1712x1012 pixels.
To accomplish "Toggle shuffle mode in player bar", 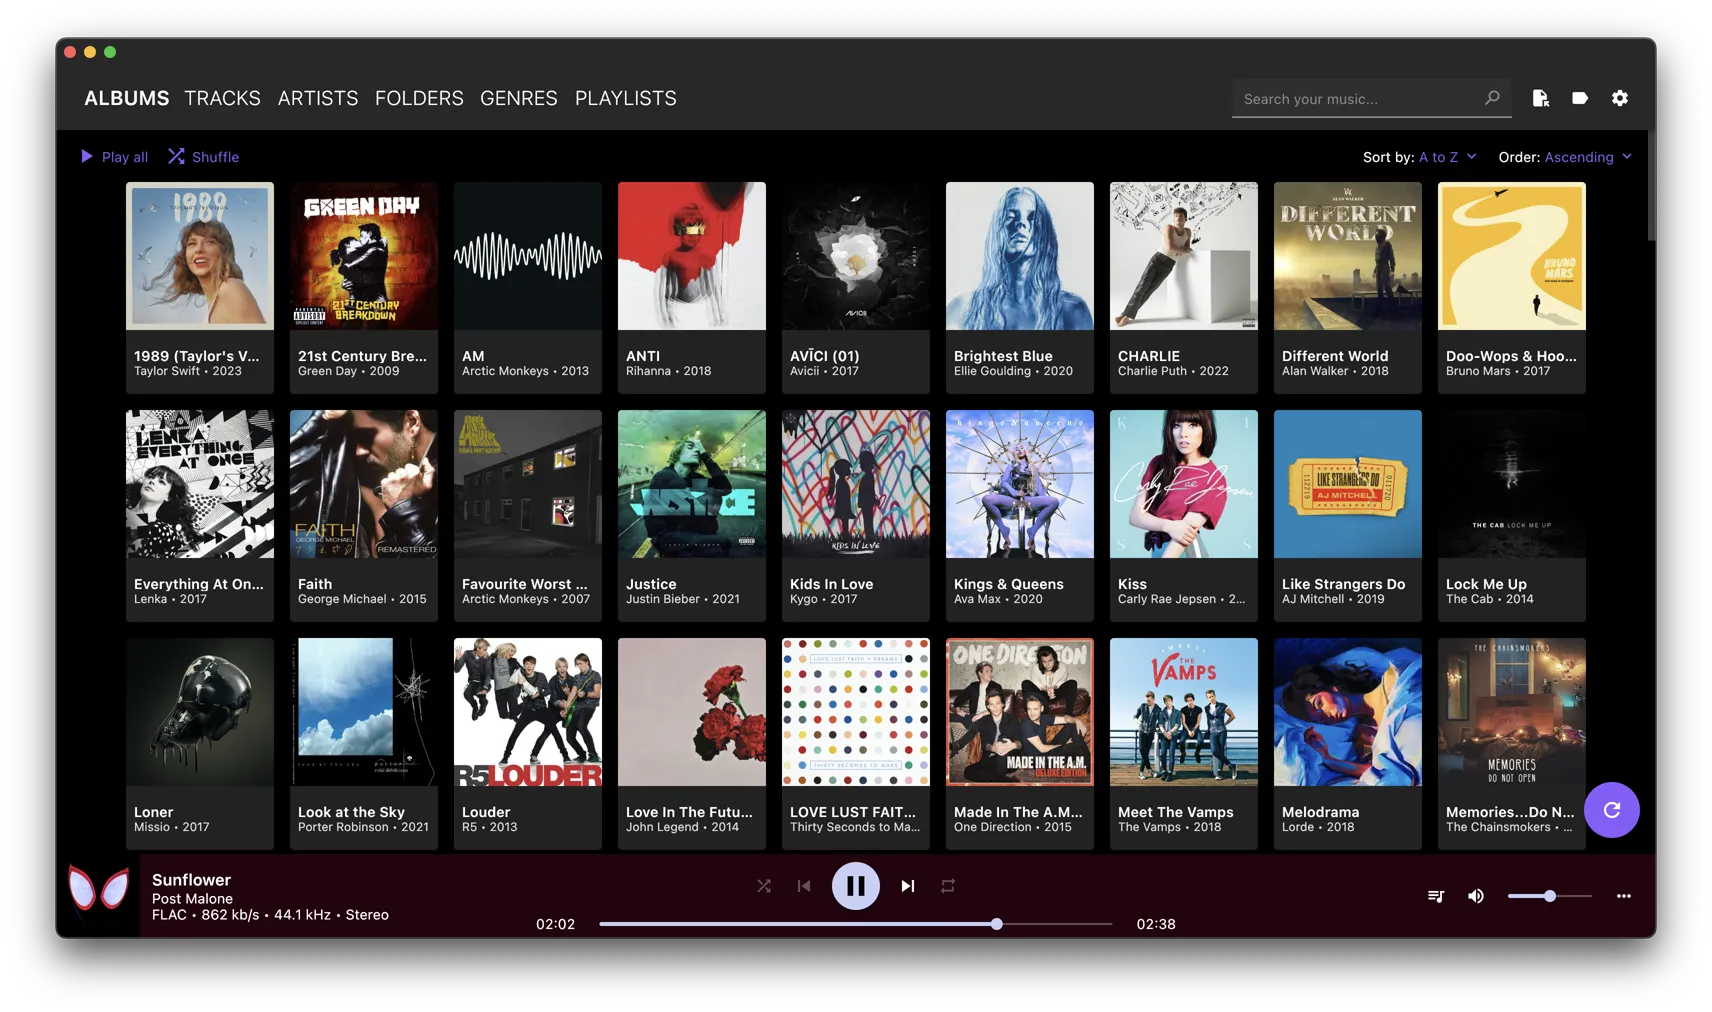I will pos(764,886).
